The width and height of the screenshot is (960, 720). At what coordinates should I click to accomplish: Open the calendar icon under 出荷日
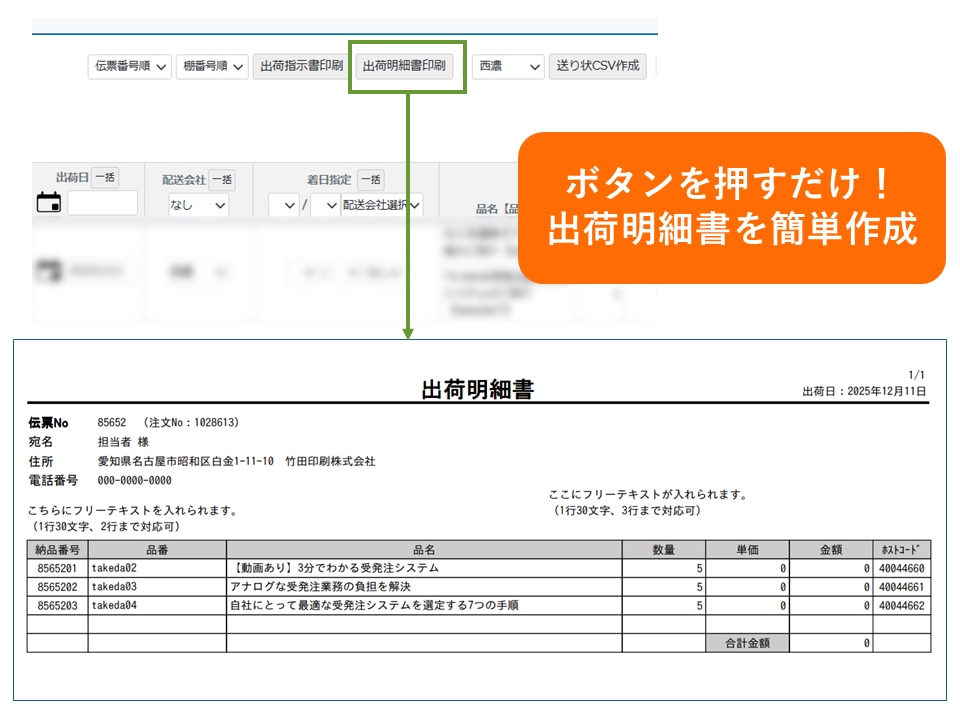pos(48,203)
